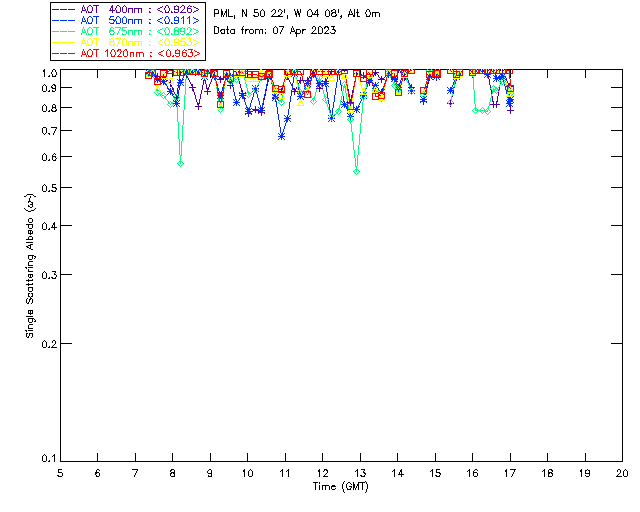Click the x-axis tick label 13

point(360,473)
